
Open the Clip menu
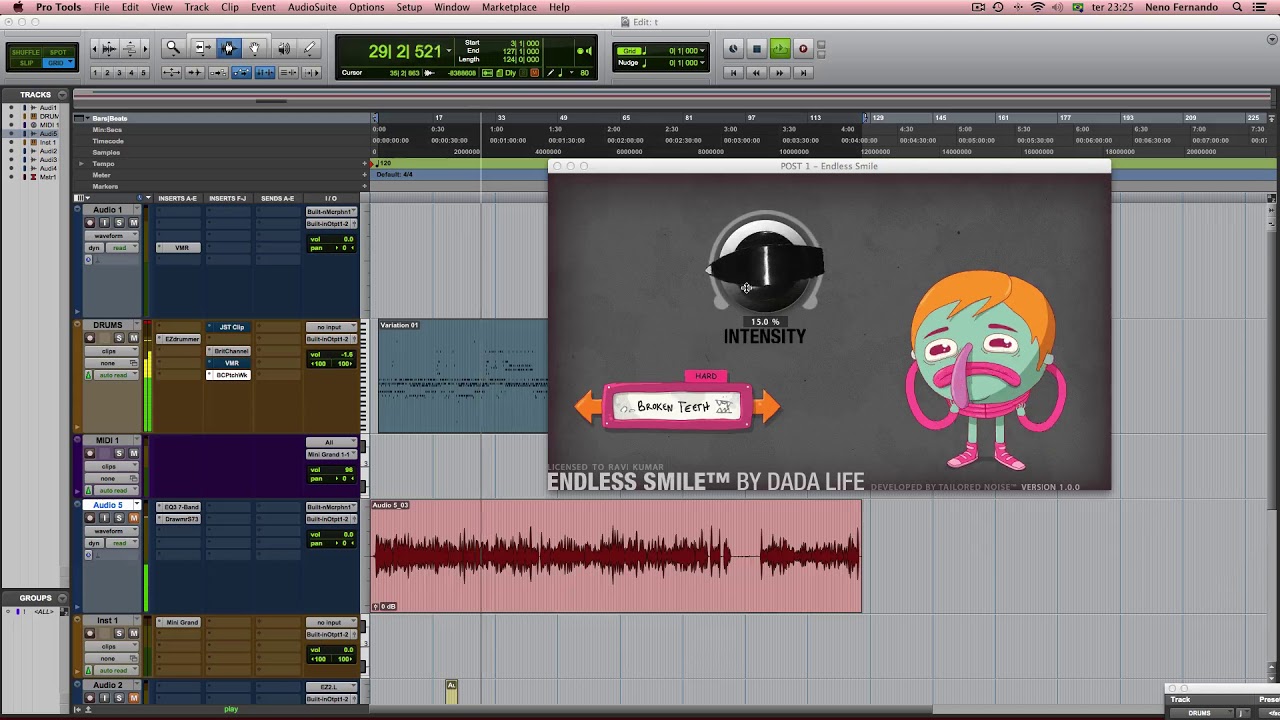[x=230, y=7]
